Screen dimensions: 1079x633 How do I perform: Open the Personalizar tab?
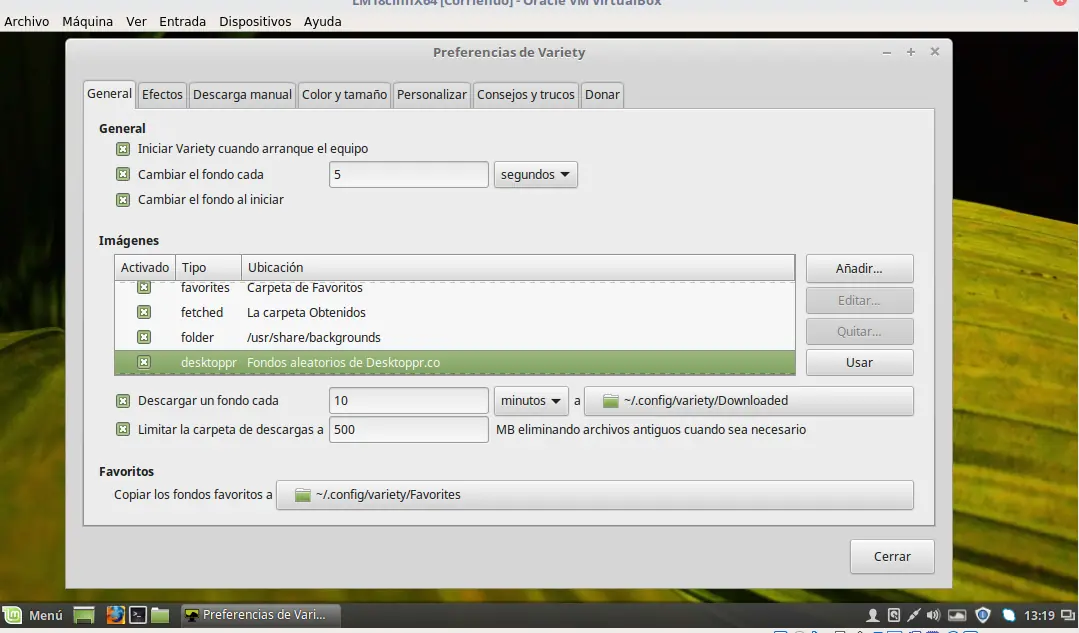pos(431,95)
